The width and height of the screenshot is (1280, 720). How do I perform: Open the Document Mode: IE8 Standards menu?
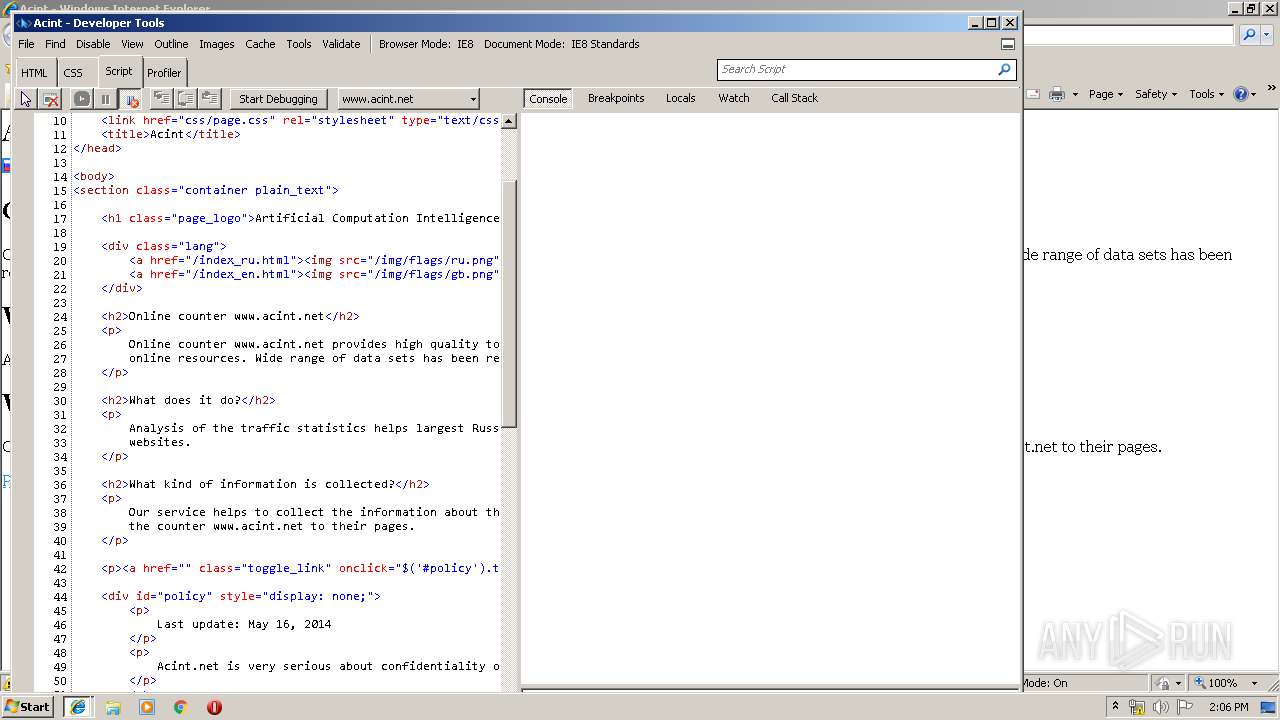[562, 44]
